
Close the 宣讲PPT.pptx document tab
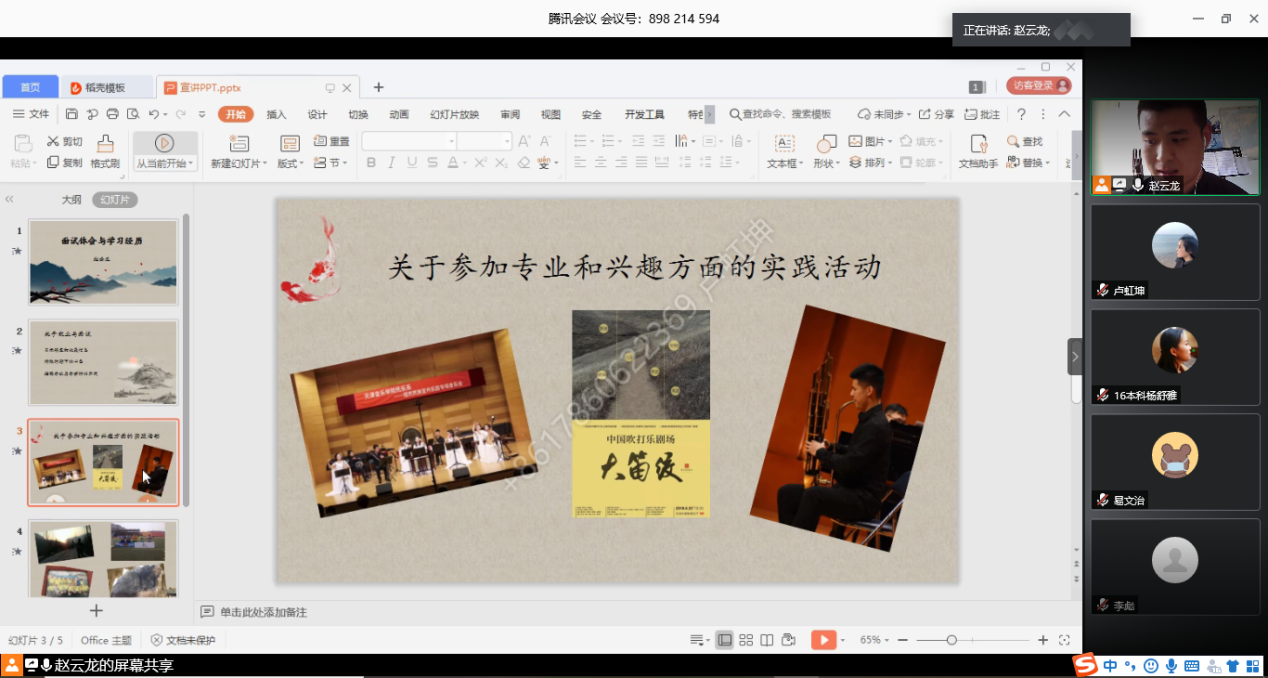click(347, 88)
